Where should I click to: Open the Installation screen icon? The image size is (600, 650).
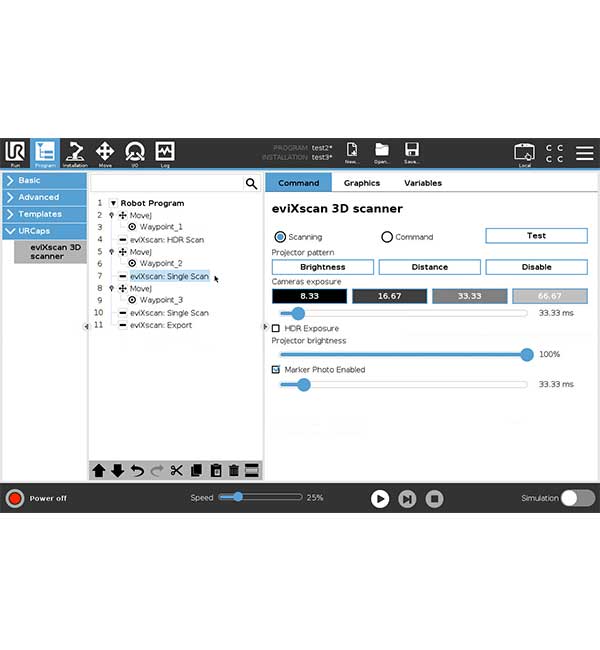75,153
